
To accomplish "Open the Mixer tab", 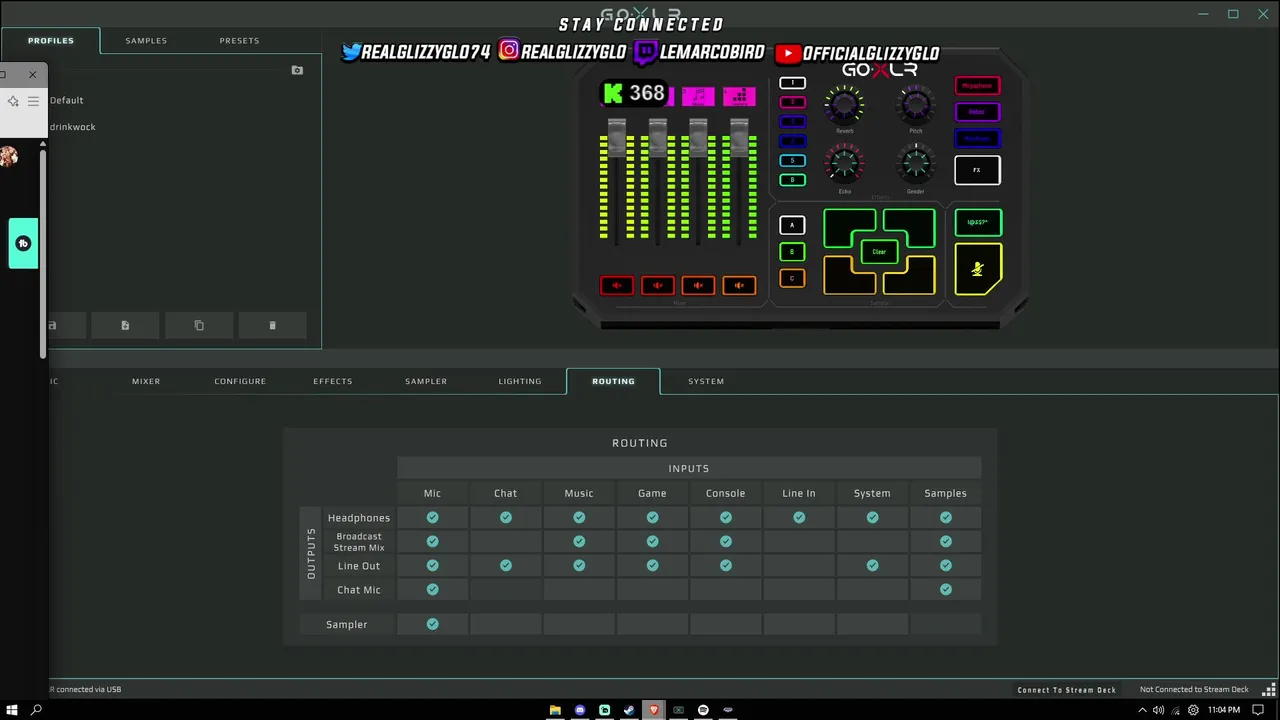I will click(x=146, y=381).
